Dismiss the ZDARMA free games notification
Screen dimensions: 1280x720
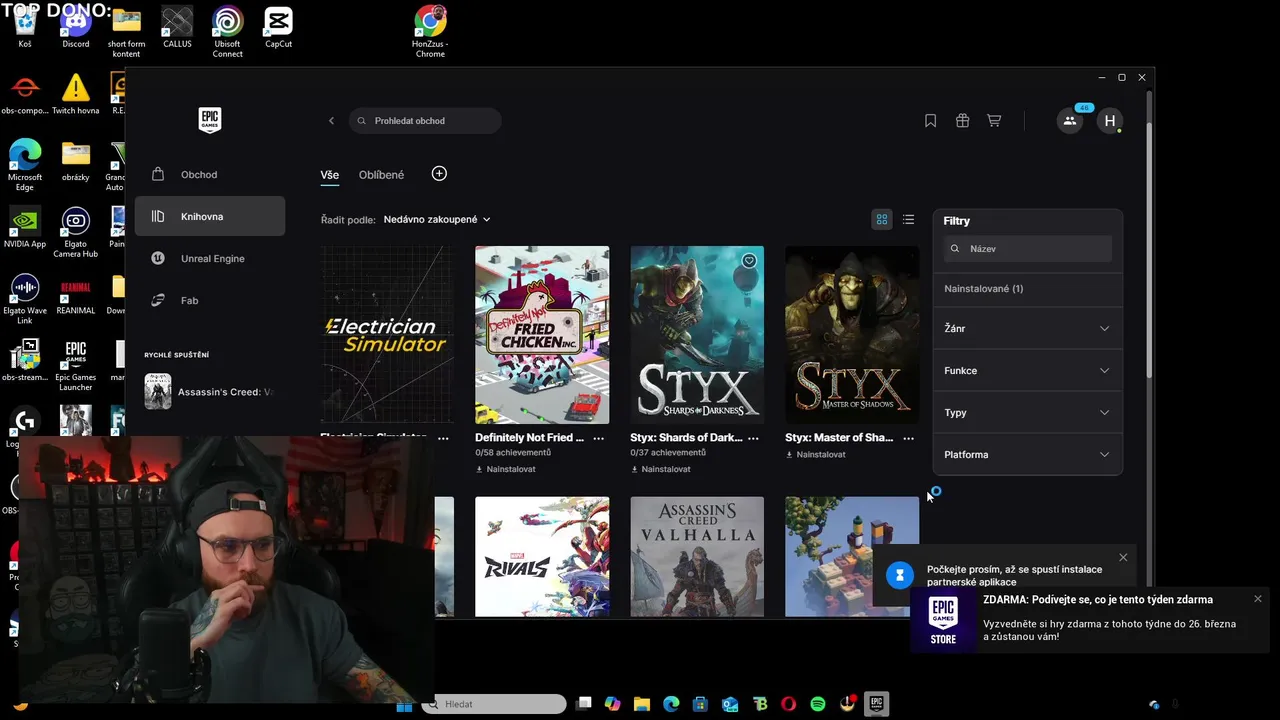(1258, 599)
